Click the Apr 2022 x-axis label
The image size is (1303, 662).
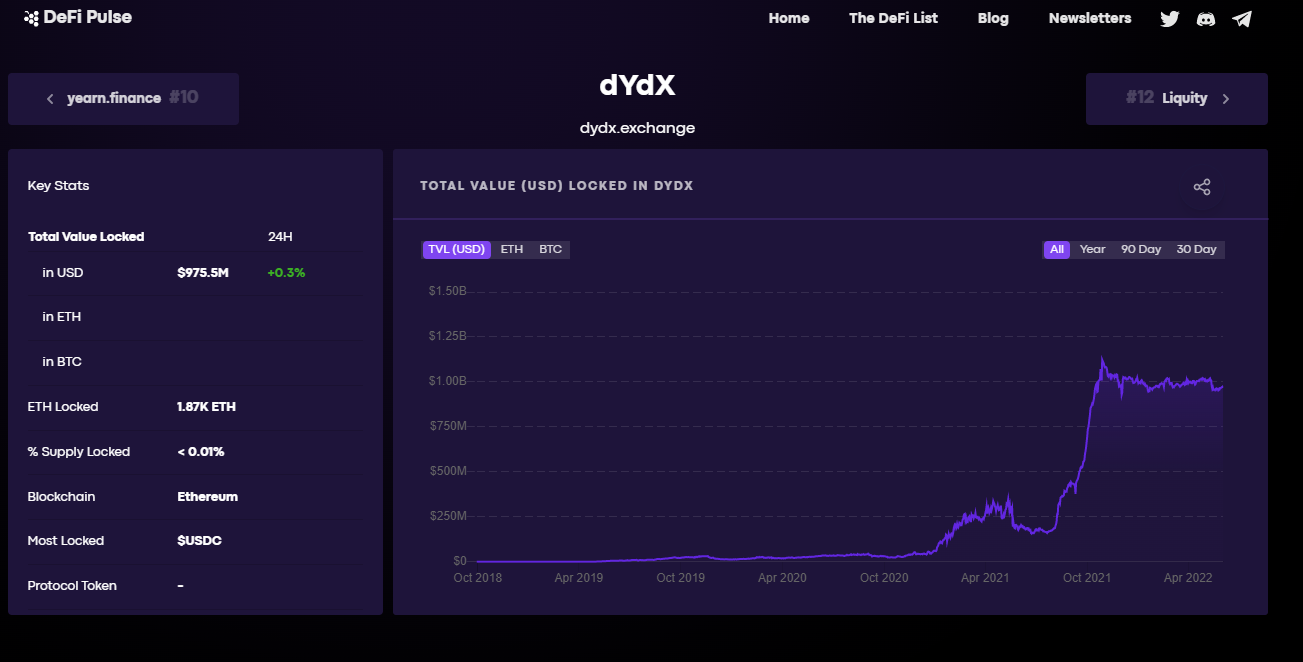coord(1188,578)
